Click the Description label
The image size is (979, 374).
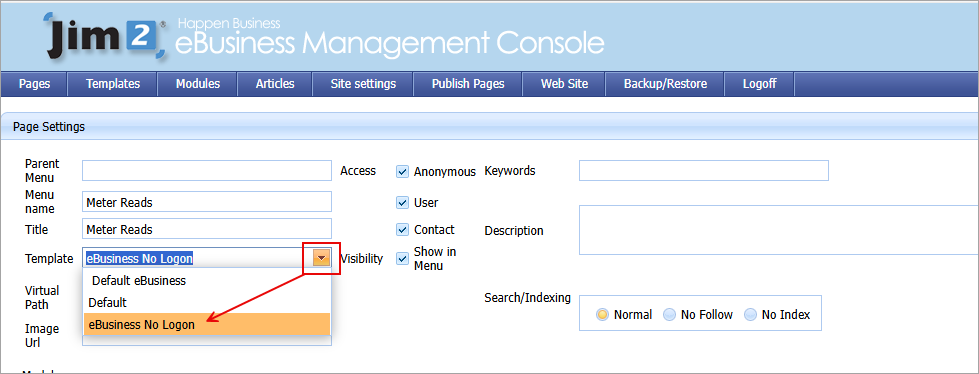pyautogui.click(x=514, y=230)
